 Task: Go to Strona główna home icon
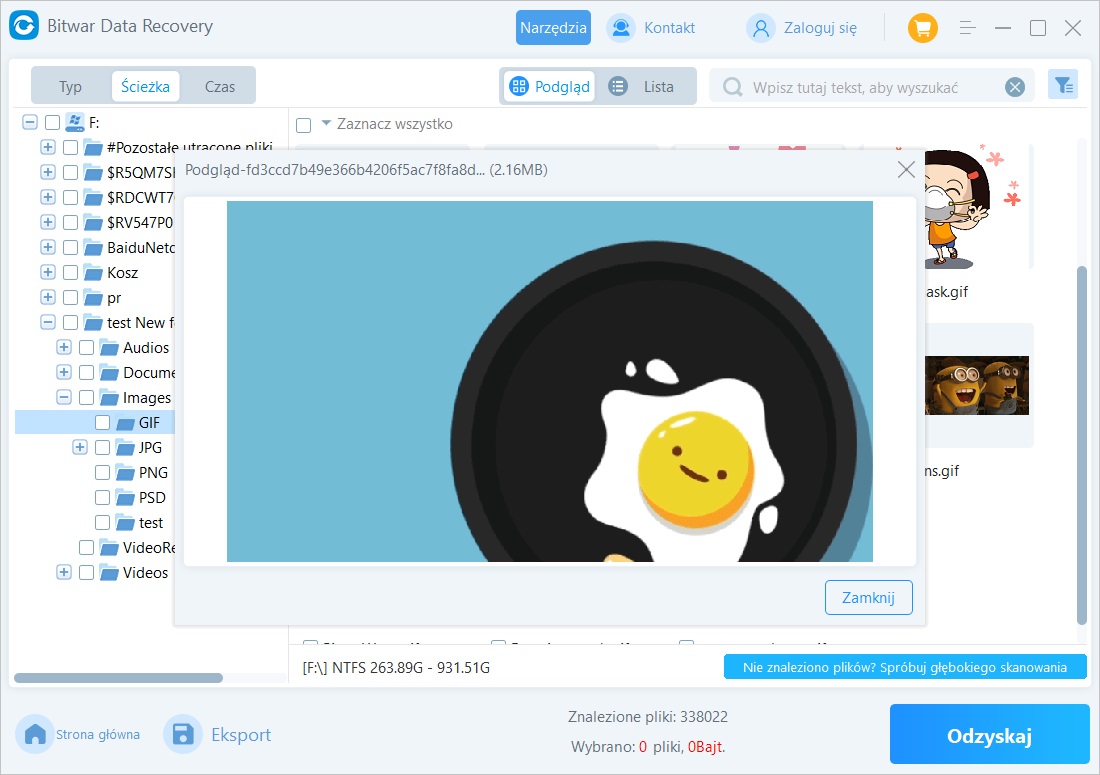(x=36, y=735)
